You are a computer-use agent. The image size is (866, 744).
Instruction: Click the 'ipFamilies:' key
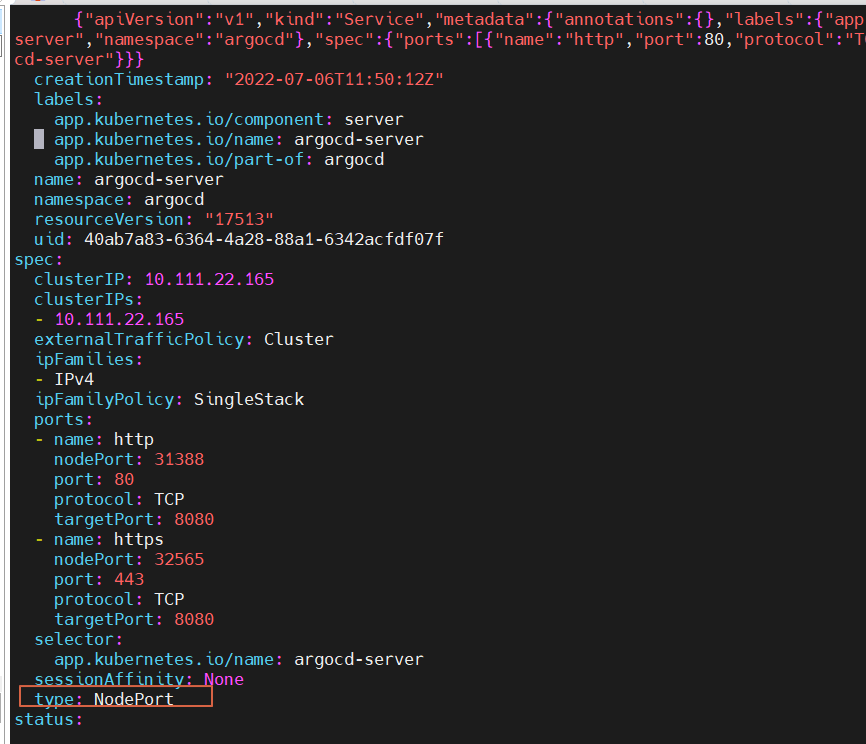click(x=88, y=360)
